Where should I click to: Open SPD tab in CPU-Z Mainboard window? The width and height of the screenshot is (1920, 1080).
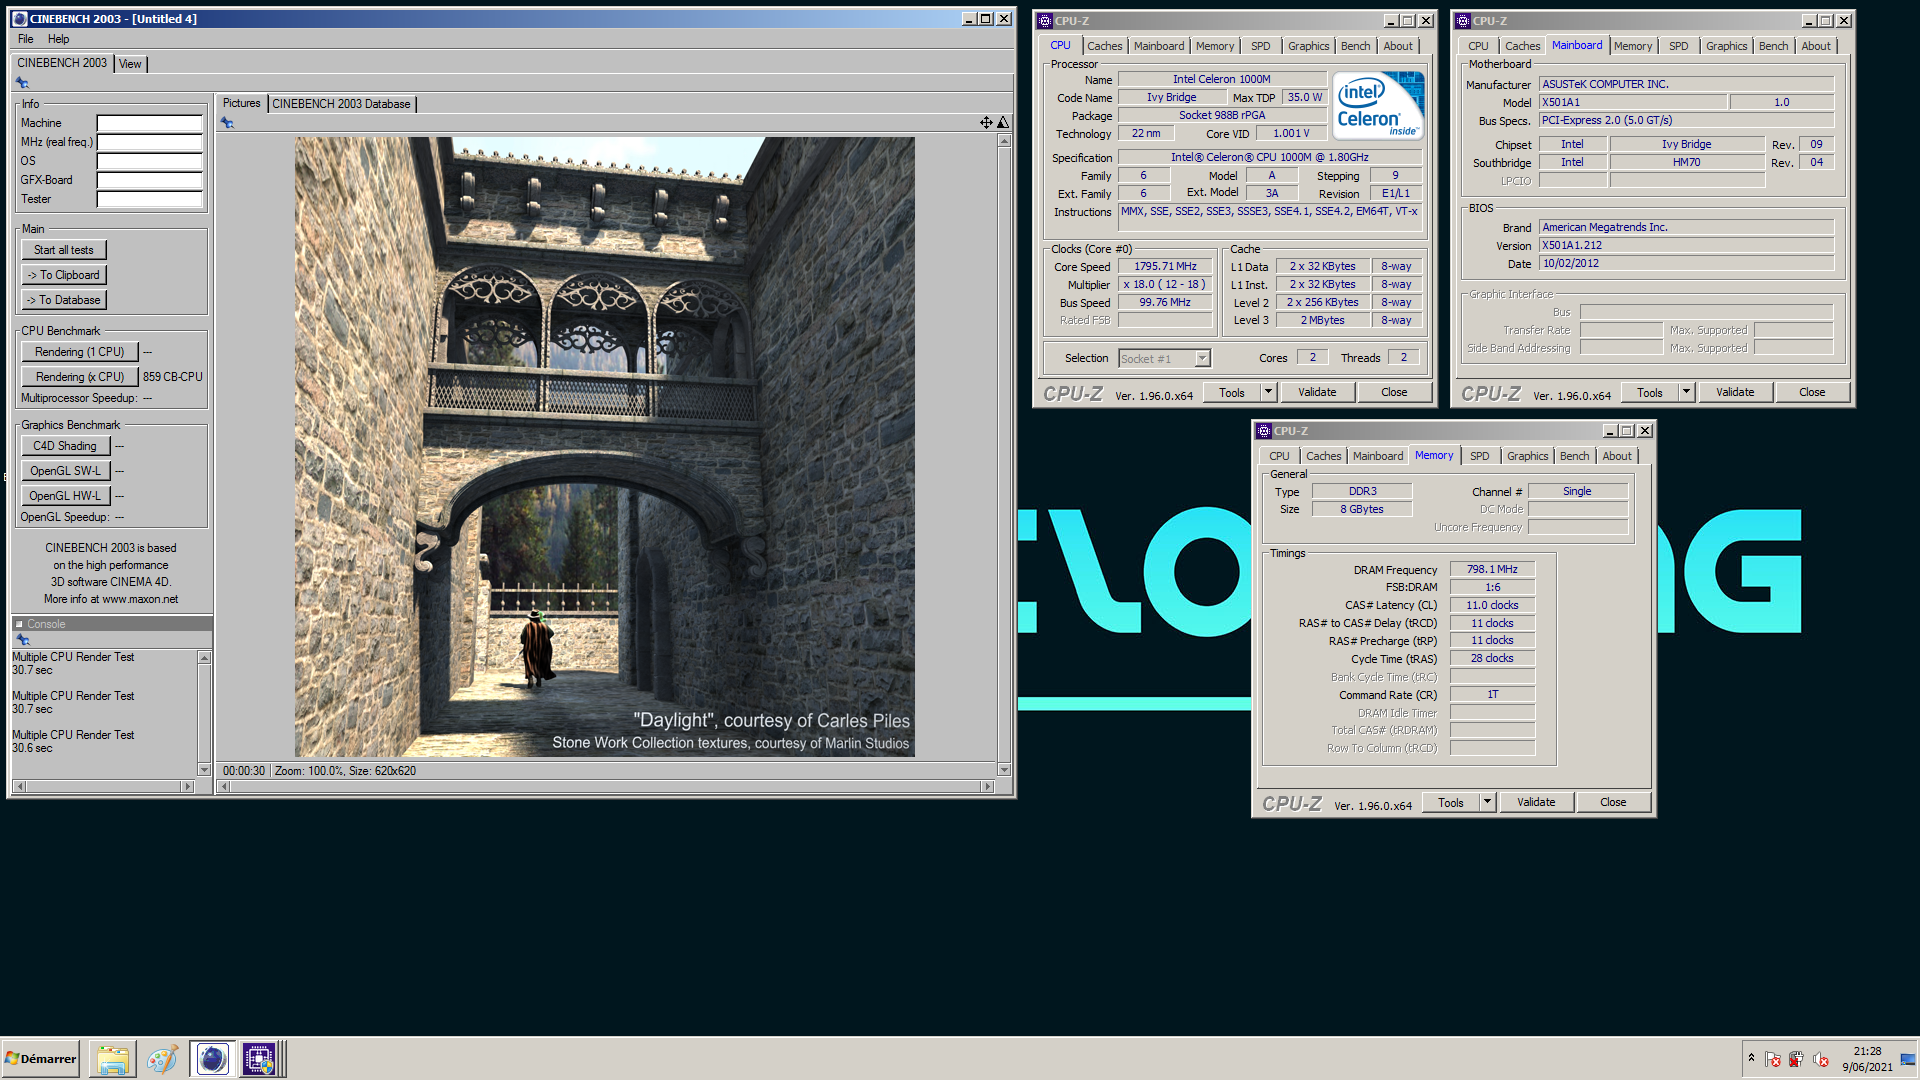(1678, 46)
